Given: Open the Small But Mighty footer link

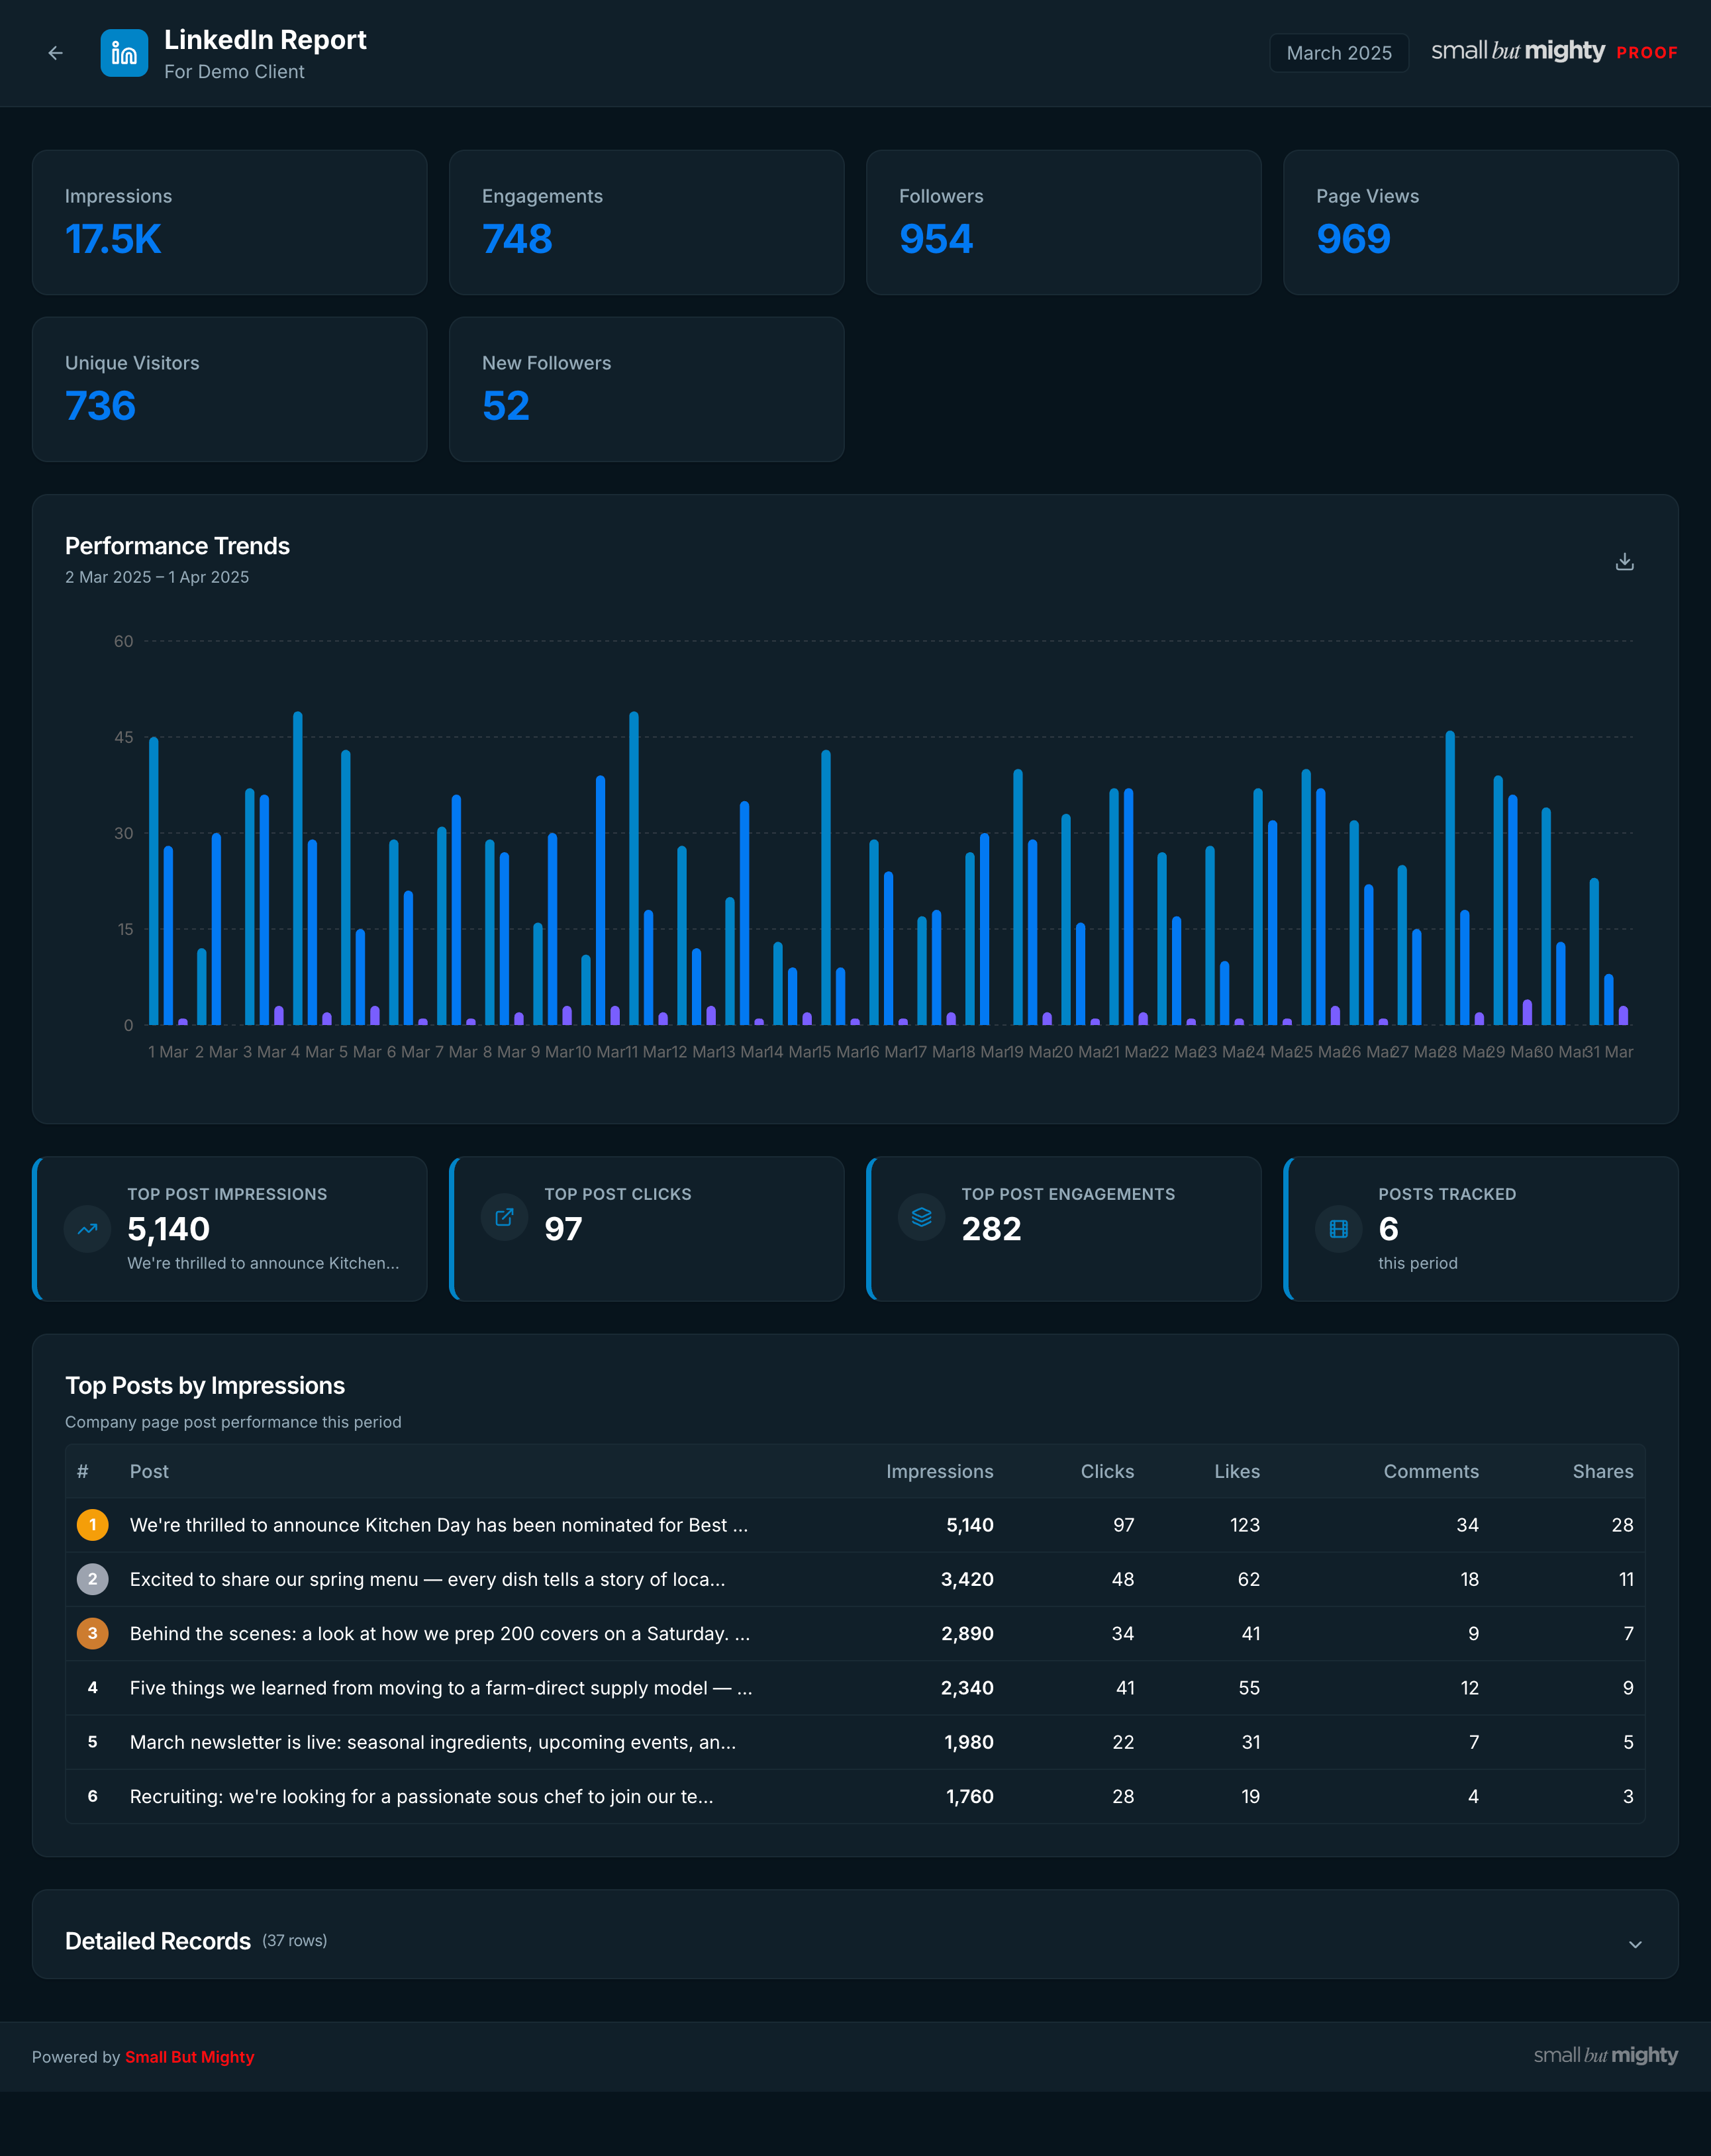Looking at the screenshot, I should coord(190,2057).
